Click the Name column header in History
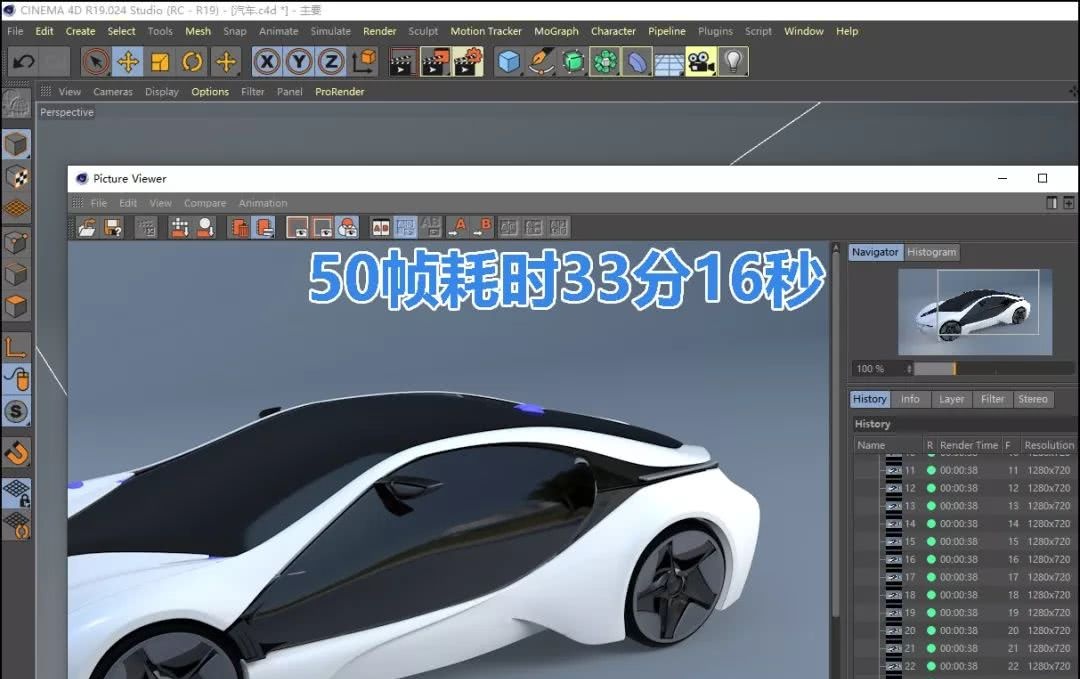 pos(887,445)
